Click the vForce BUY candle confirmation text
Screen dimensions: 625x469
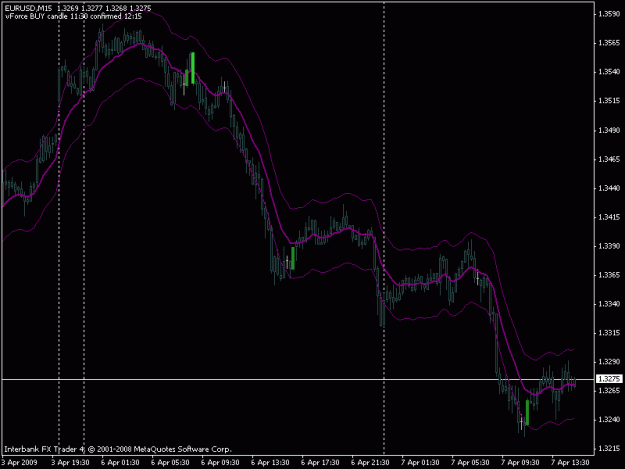[73, 16]
